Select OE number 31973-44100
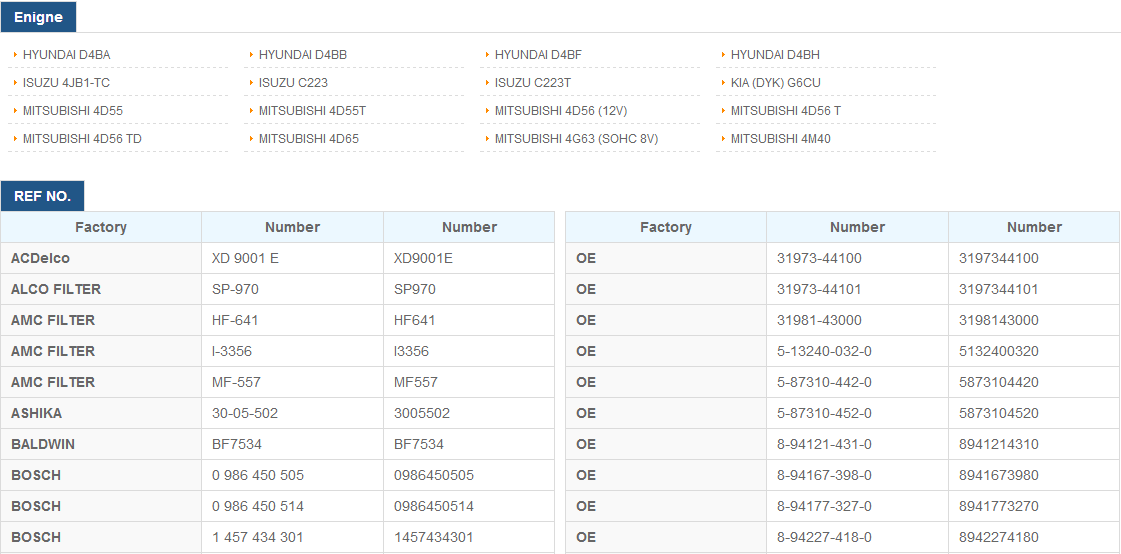This screenshot has width=1121, height=554. click(819, 258)
